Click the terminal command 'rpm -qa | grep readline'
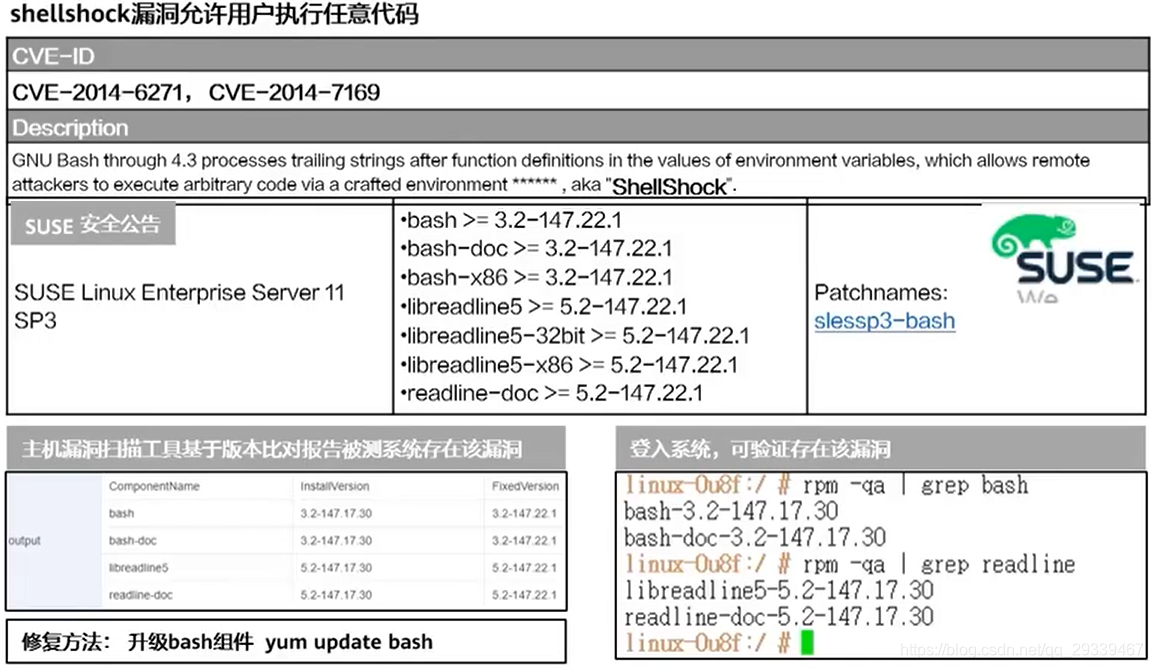The width and height of the screenshot is (1153, 668). coord(939,564)
